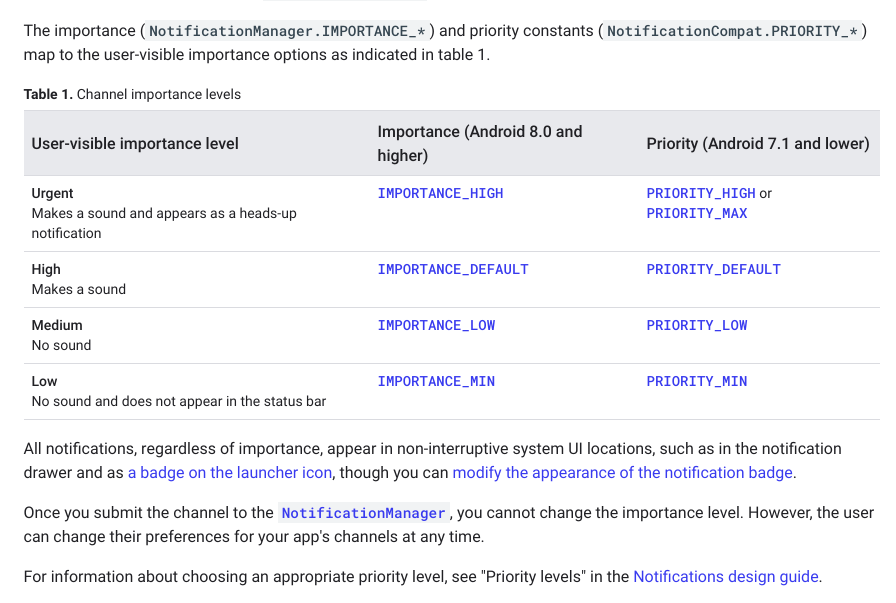Click the highlighted NotificationManager code link

click(x=363, y=513)
